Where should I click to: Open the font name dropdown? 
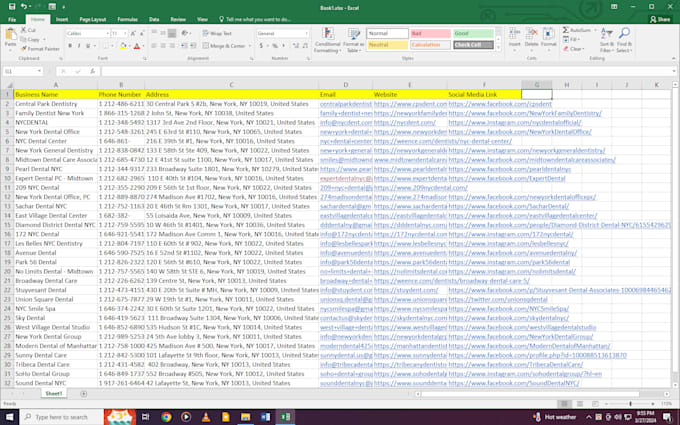tap(107, 33)
